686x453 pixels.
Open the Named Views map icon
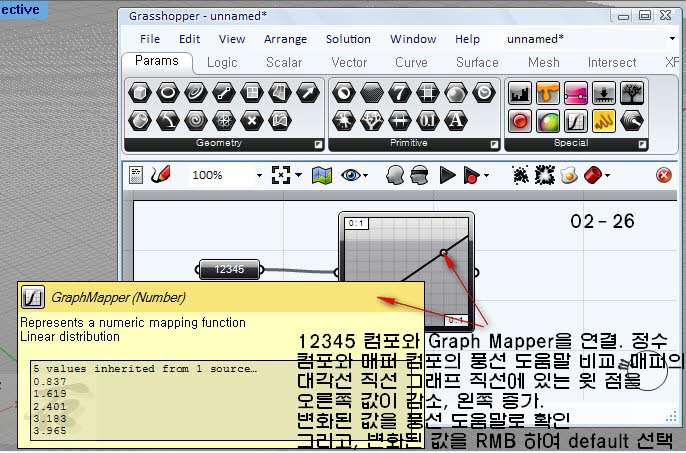tap(322, 176)
